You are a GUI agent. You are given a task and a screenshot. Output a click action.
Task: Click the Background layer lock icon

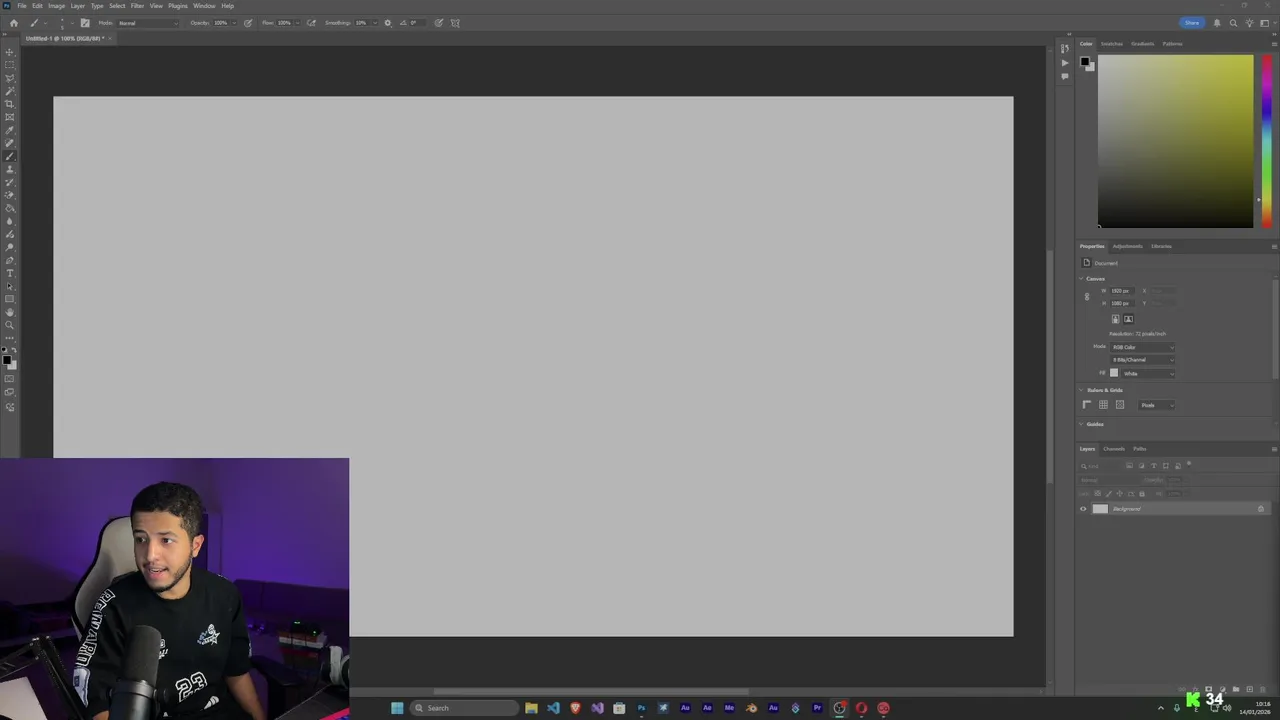pyautogui.click(x=1260, y=509)
